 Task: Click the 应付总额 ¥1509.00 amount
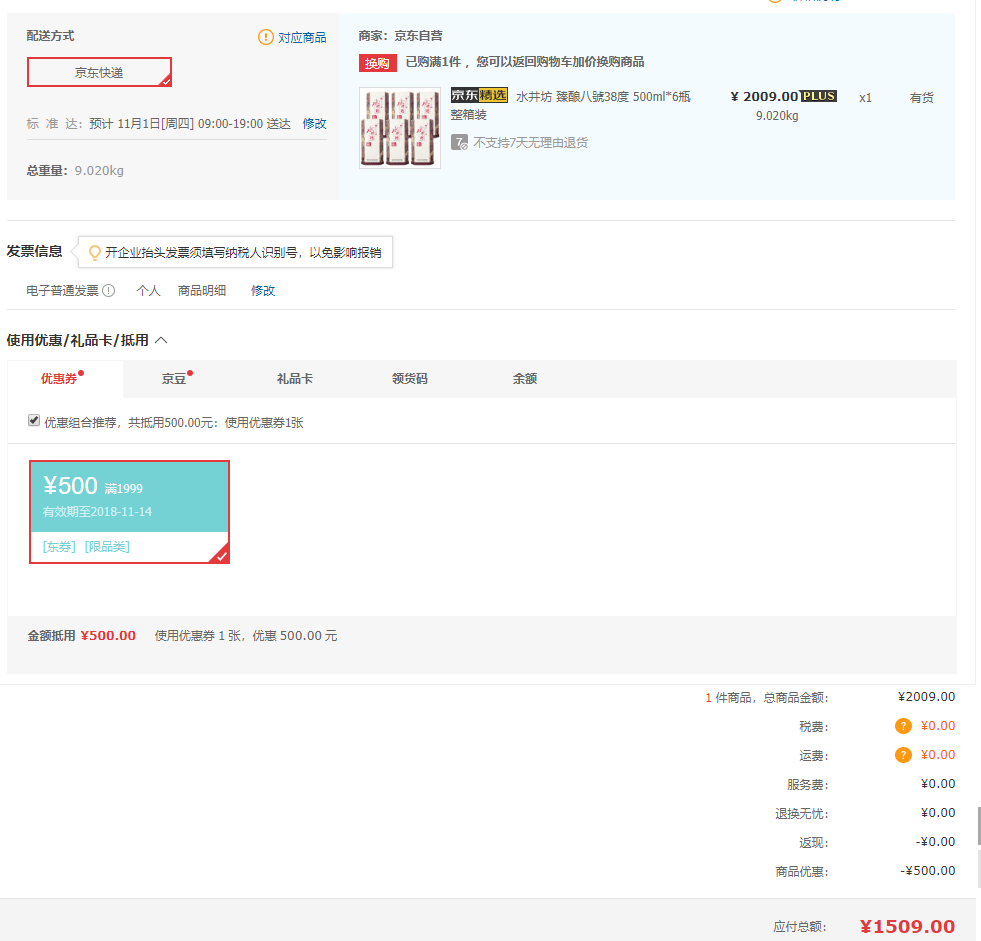coord(907,926)
